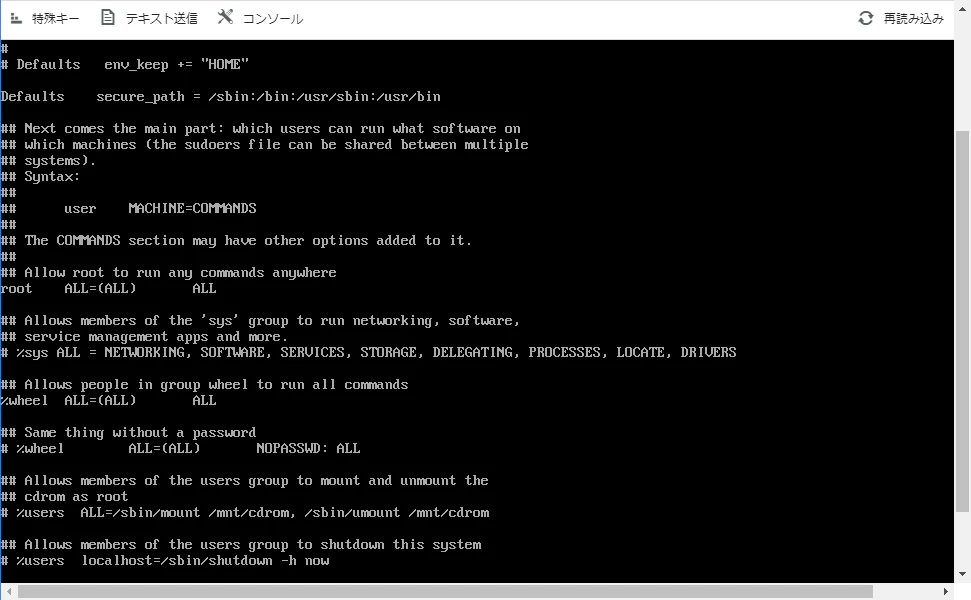Viewport: 971px width, 600px height.
Task: Click the '# %users localhost=/sbin/shutdown -h now' line
Action: pos(165,561)
